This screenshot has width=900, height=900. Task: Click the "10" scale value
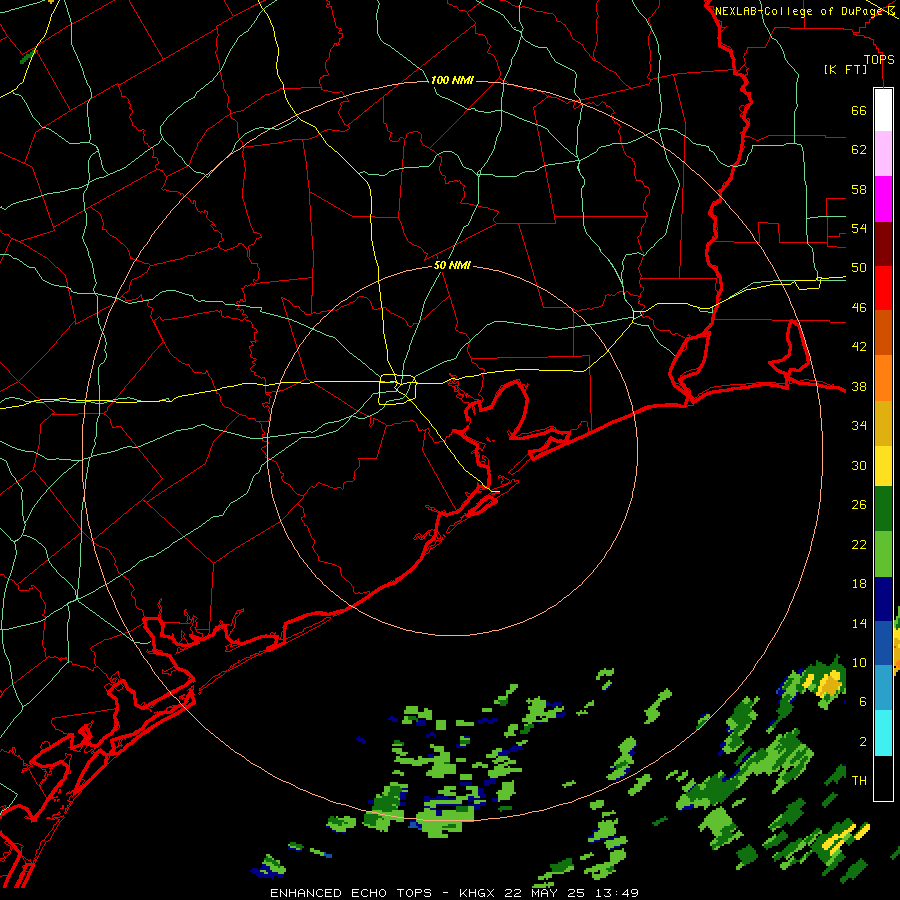coord(859,662)
